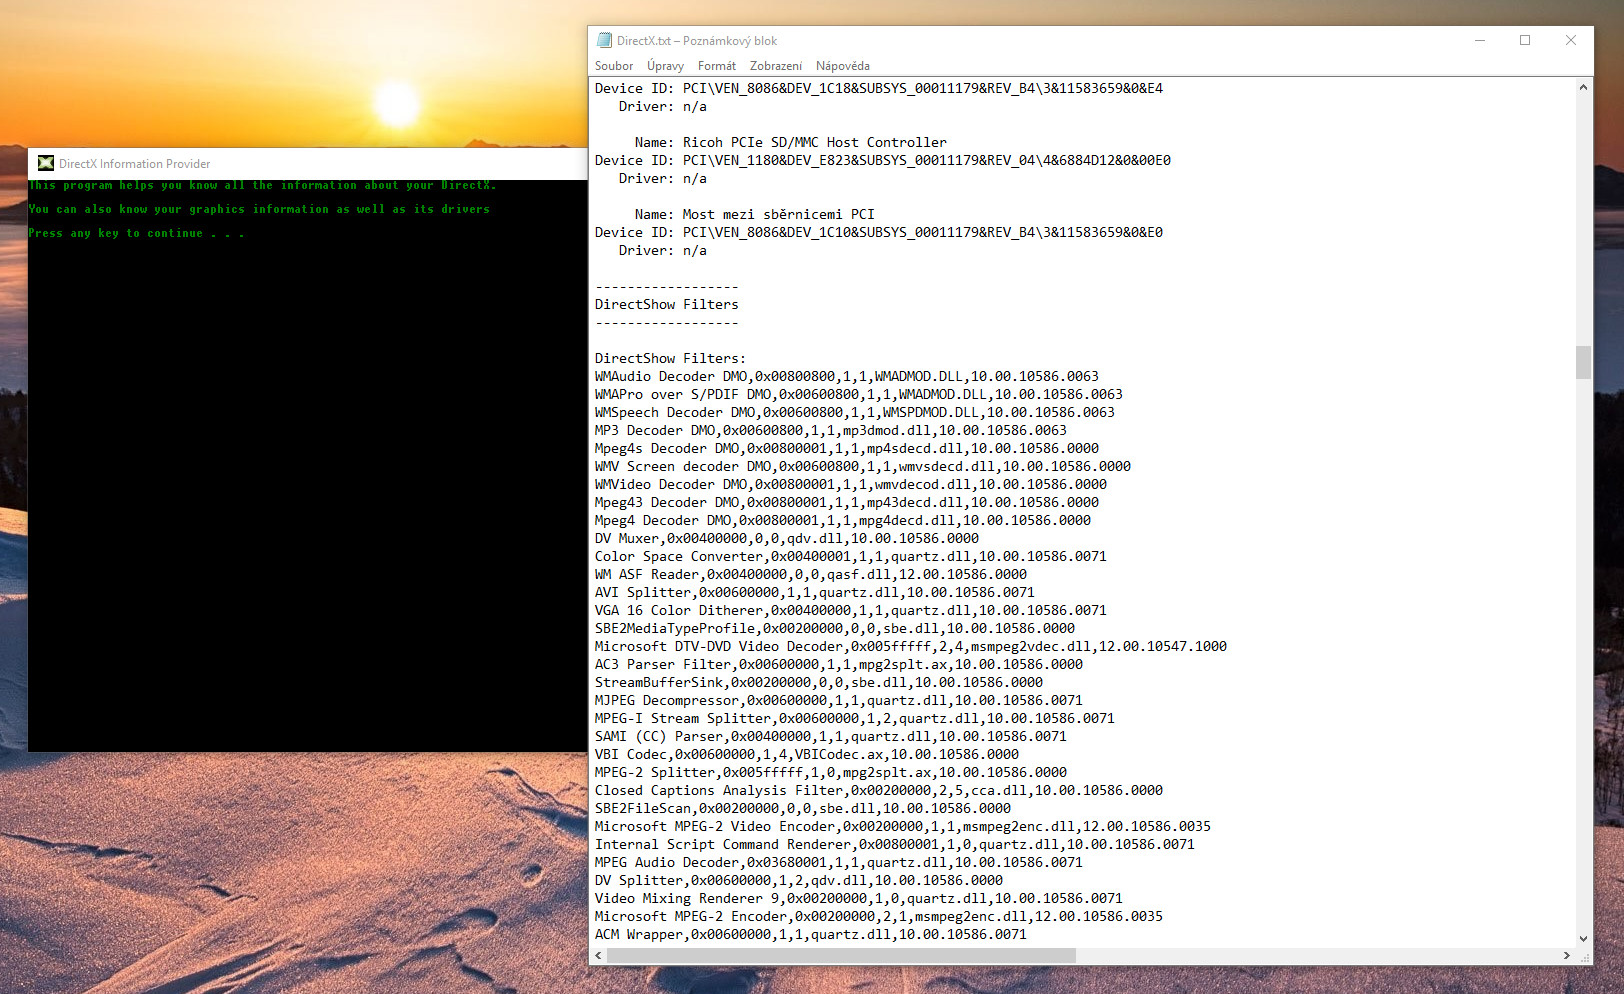
Task: Click the 'MPEG-I Stream Splitter' line
Action: point(854,718)
